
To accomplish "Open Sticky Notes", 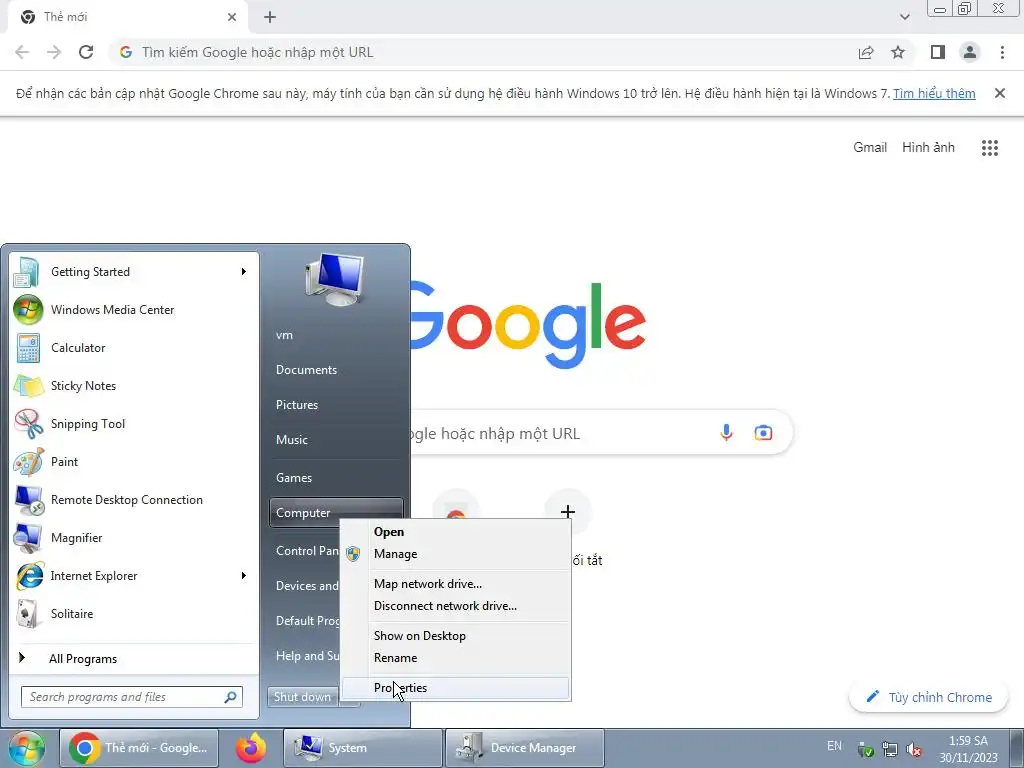I will coord(134,385).
